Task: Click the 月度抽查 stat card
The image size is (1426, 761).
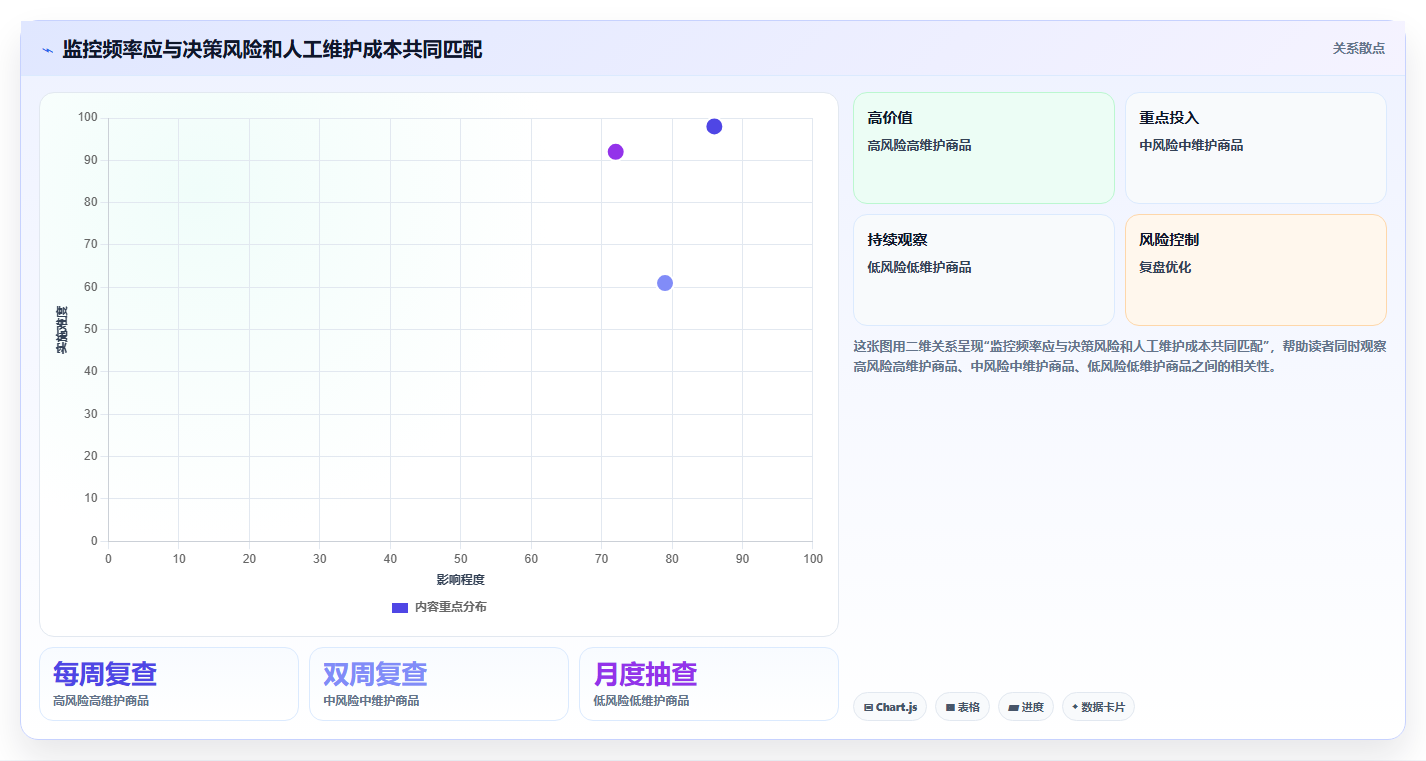Action: click(709, 684)
